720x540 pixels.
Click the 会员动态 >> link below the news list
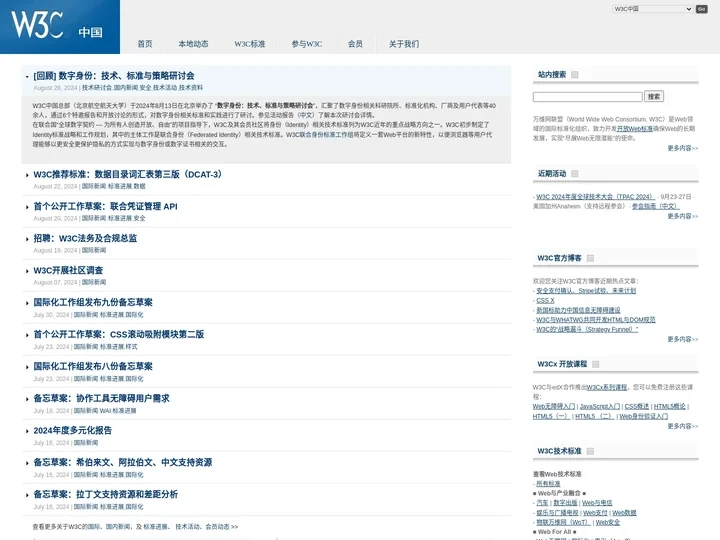[221, 527]
